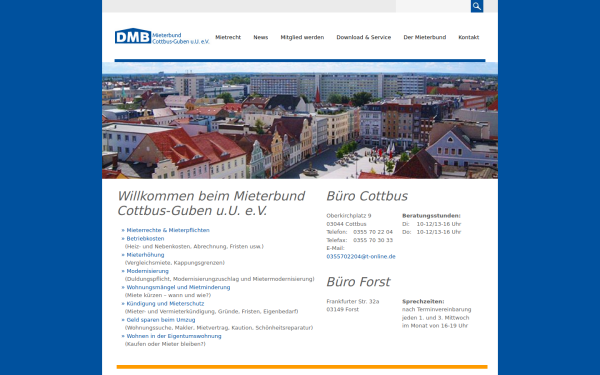
Task: Click the Duldungspflicht, Modernisierungszuschlag description
Action: (220, 279)
